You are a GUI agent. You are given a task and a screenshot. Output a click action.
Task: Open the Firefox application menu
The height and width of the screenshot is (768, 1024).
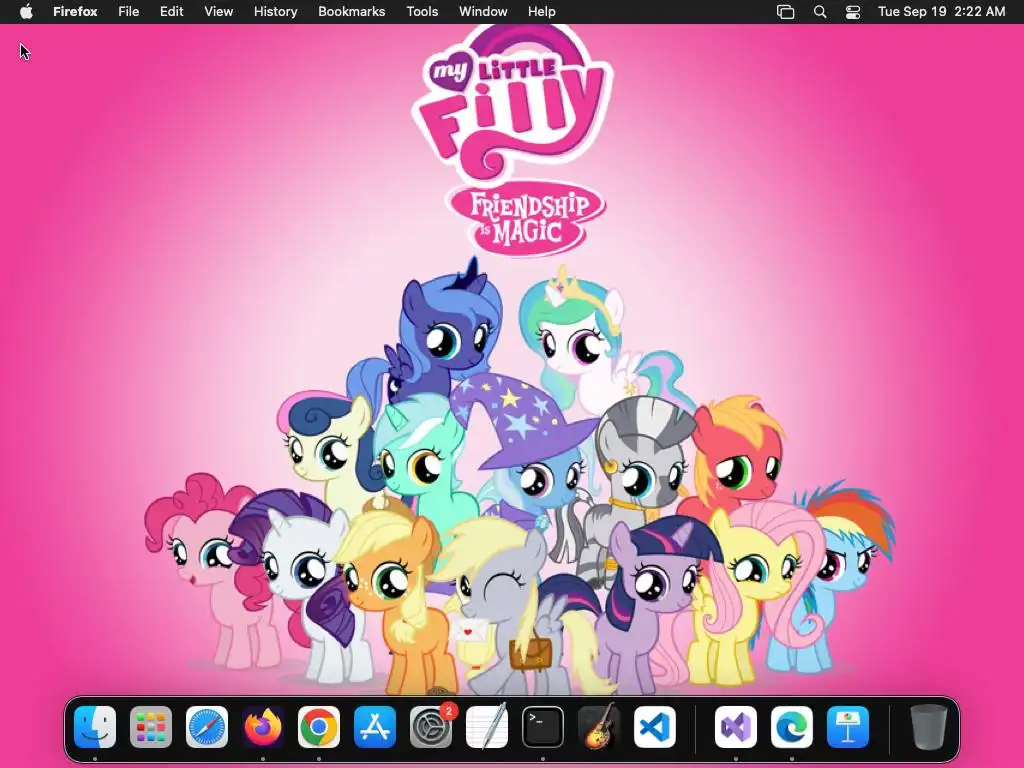pyautogui.click(x=75, y=12)
